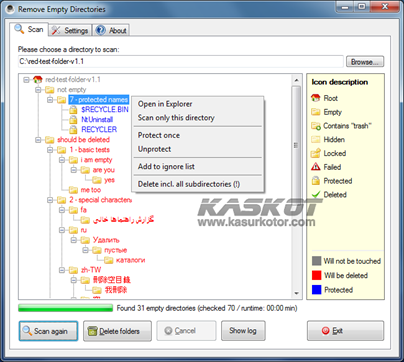Click the Contains "trash" folder icon in legend
Screen dimensions: 404x362
pos(316,126)
